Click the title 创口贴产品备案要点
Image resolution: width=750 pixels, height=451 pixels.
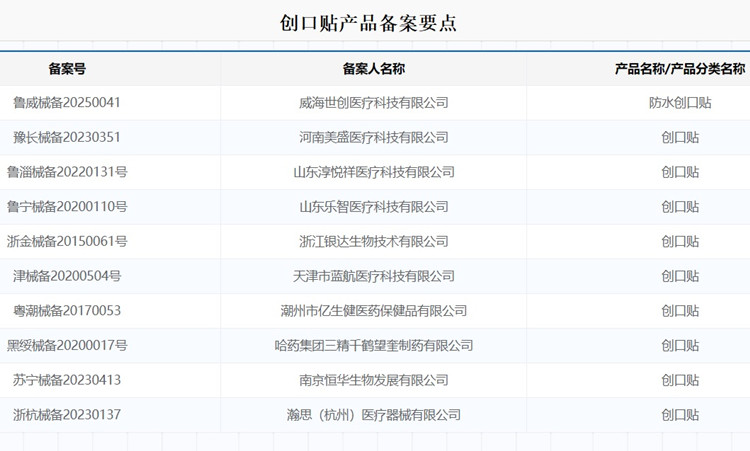(368, 23)
